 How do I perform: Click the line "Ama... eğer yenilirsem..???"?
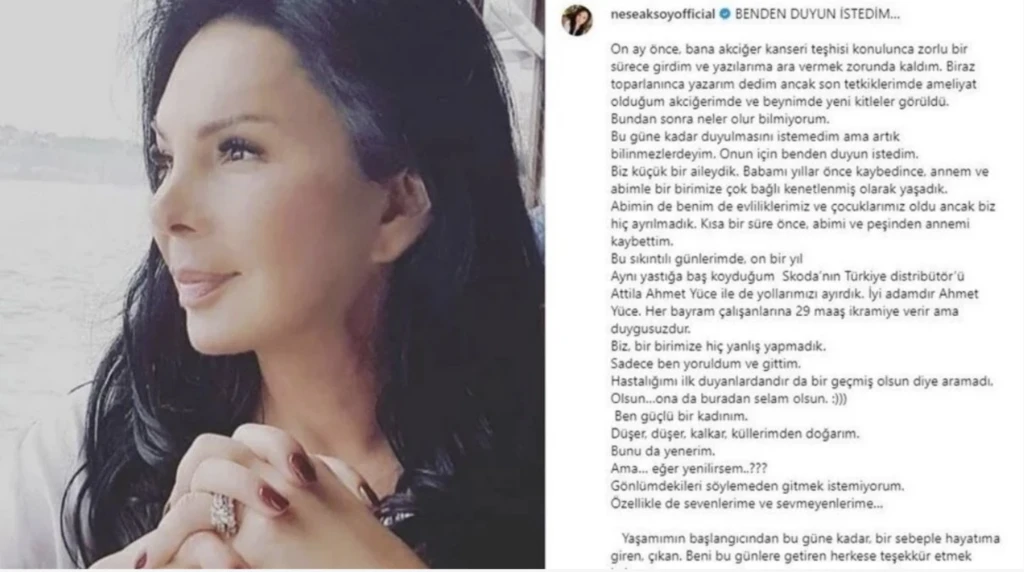(688, 468)
